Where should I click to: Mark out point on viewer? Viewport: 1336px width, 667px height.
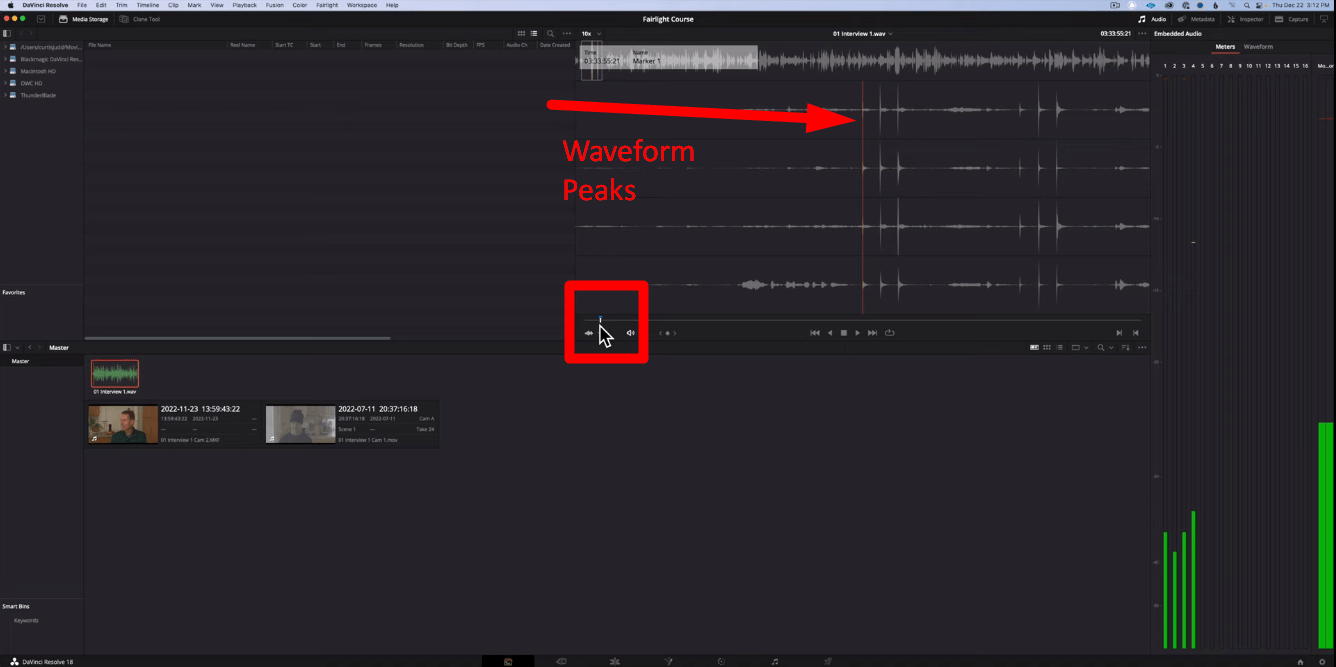tap(1135, 333)
